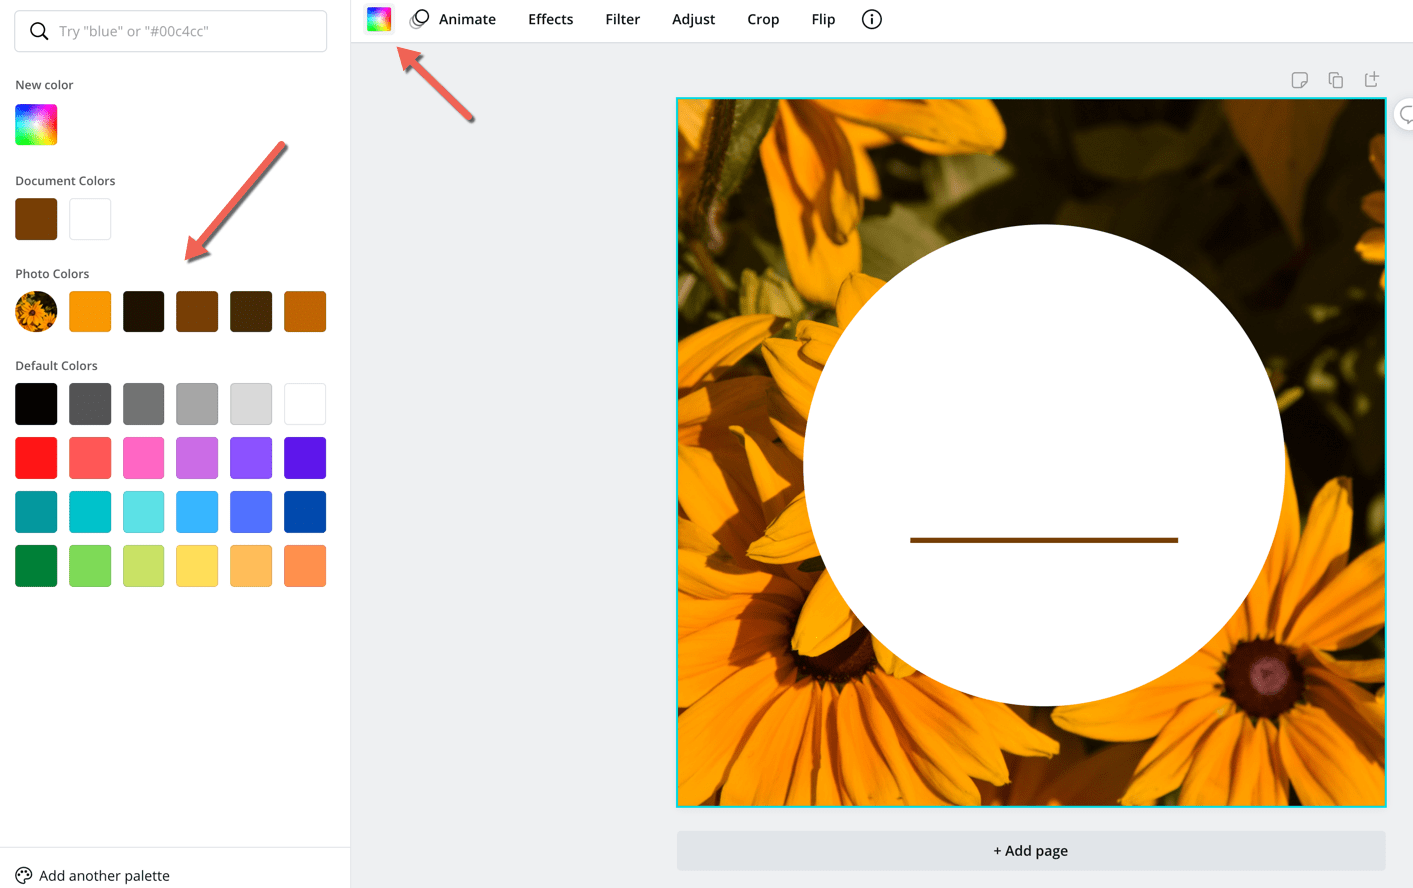
Task: Select the orange photo color swatch
Action: [90, 312]
